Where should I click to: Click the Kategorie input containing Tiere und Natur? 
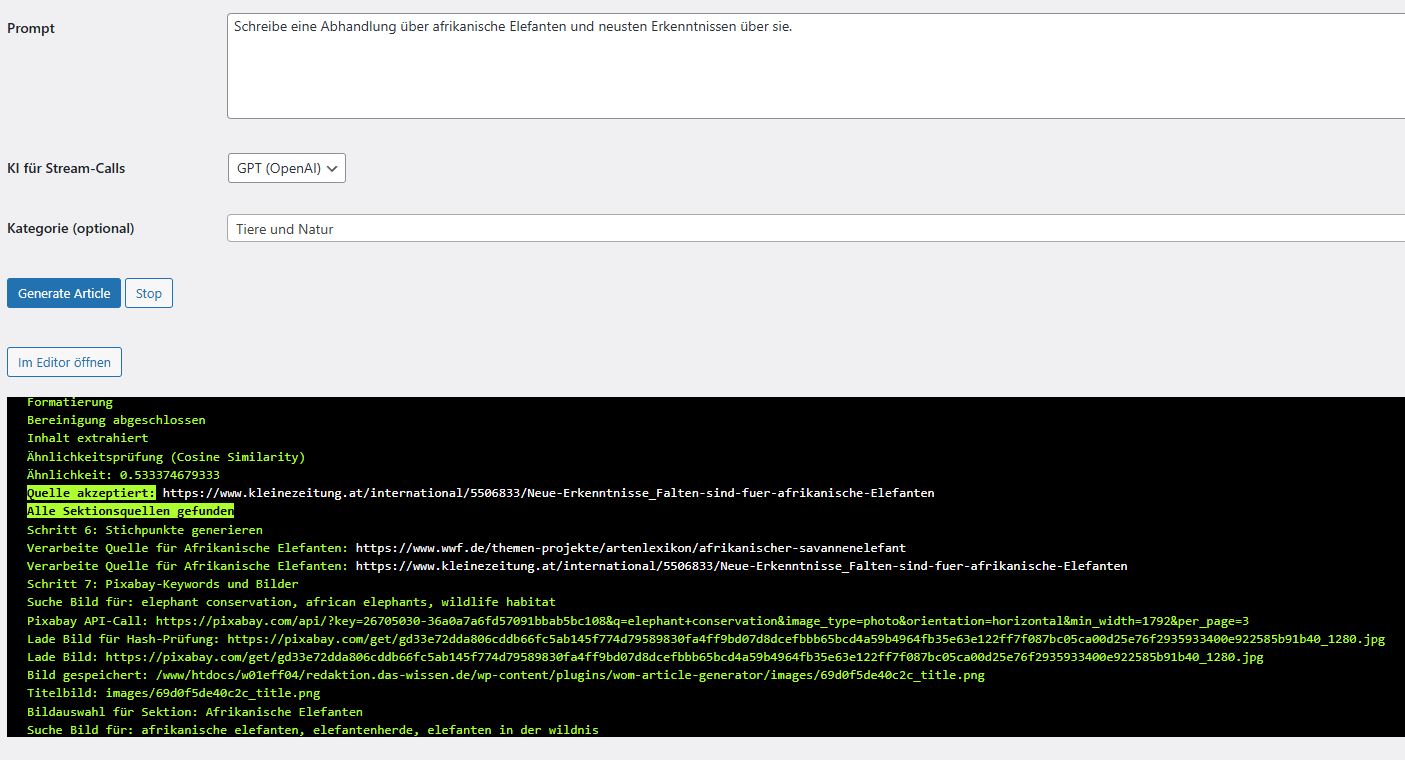coord(815,229)
